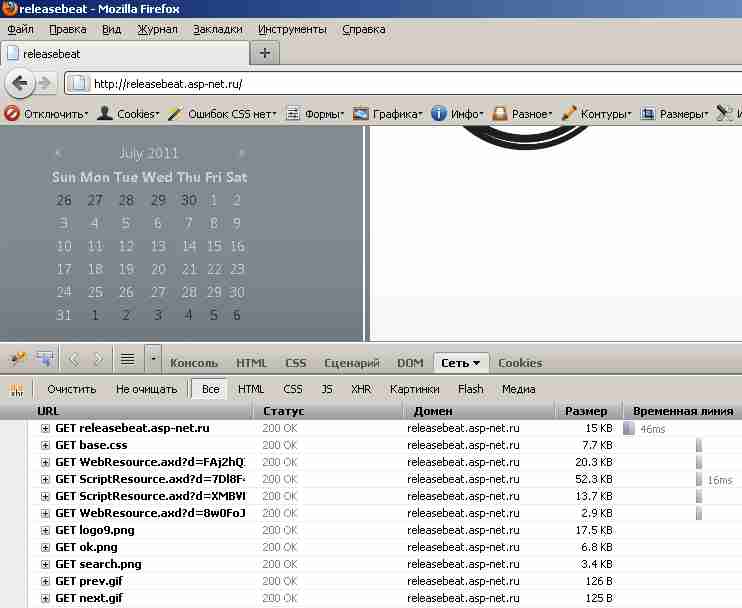Select July 21 in the calendar

click(189, 269)
